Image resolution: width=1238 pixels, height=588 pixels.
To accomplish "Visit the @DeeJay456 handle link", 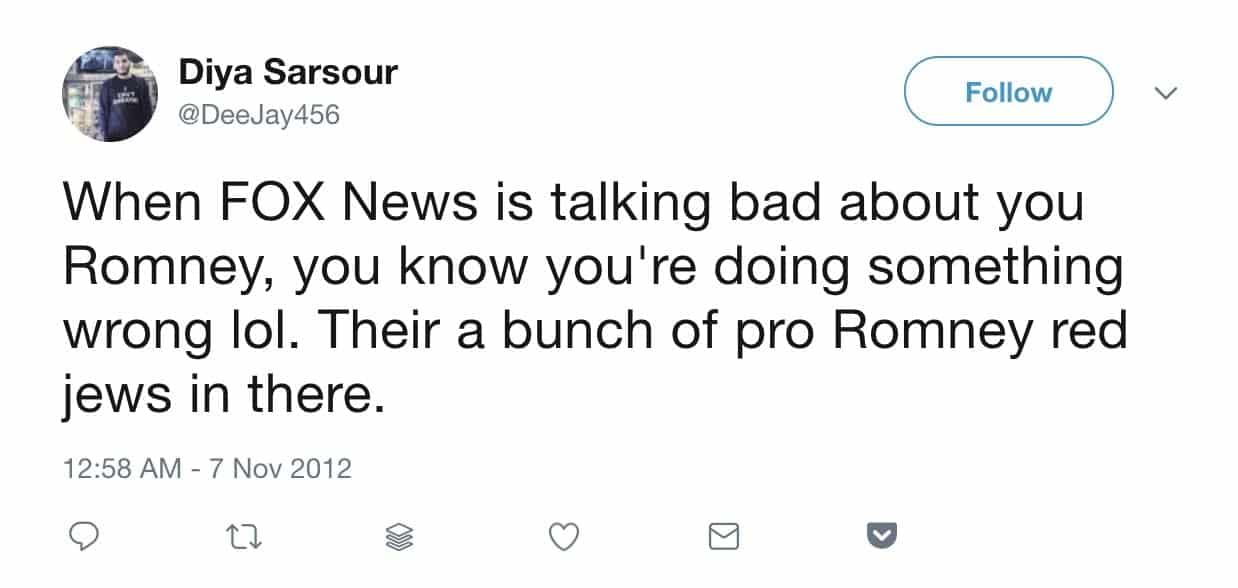I will click(x=259, y=116).
